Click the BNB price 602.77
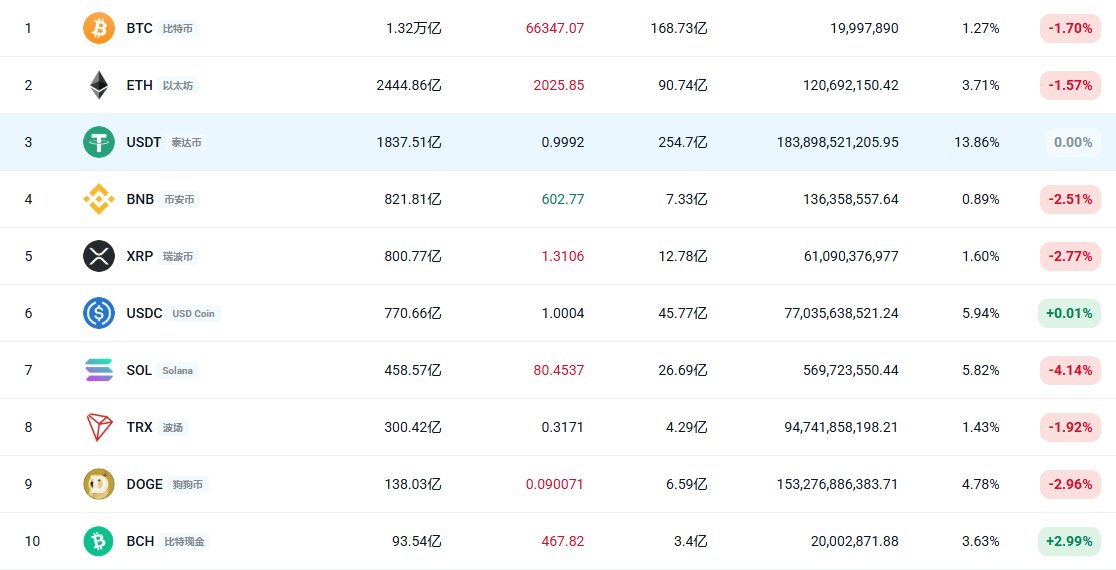Screen dimensions: 1116x570 tap(562, 199)
